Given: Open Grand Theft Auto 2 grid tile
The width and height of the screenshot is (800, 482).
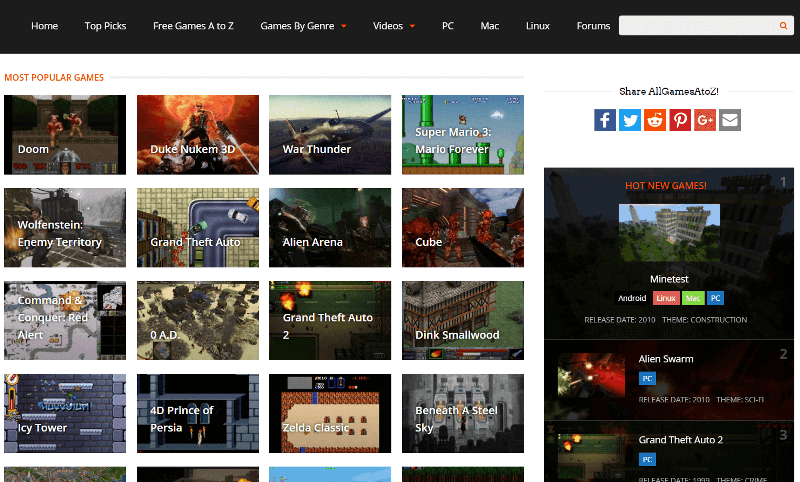Looking at the screenshot, I should pos(330,320).
